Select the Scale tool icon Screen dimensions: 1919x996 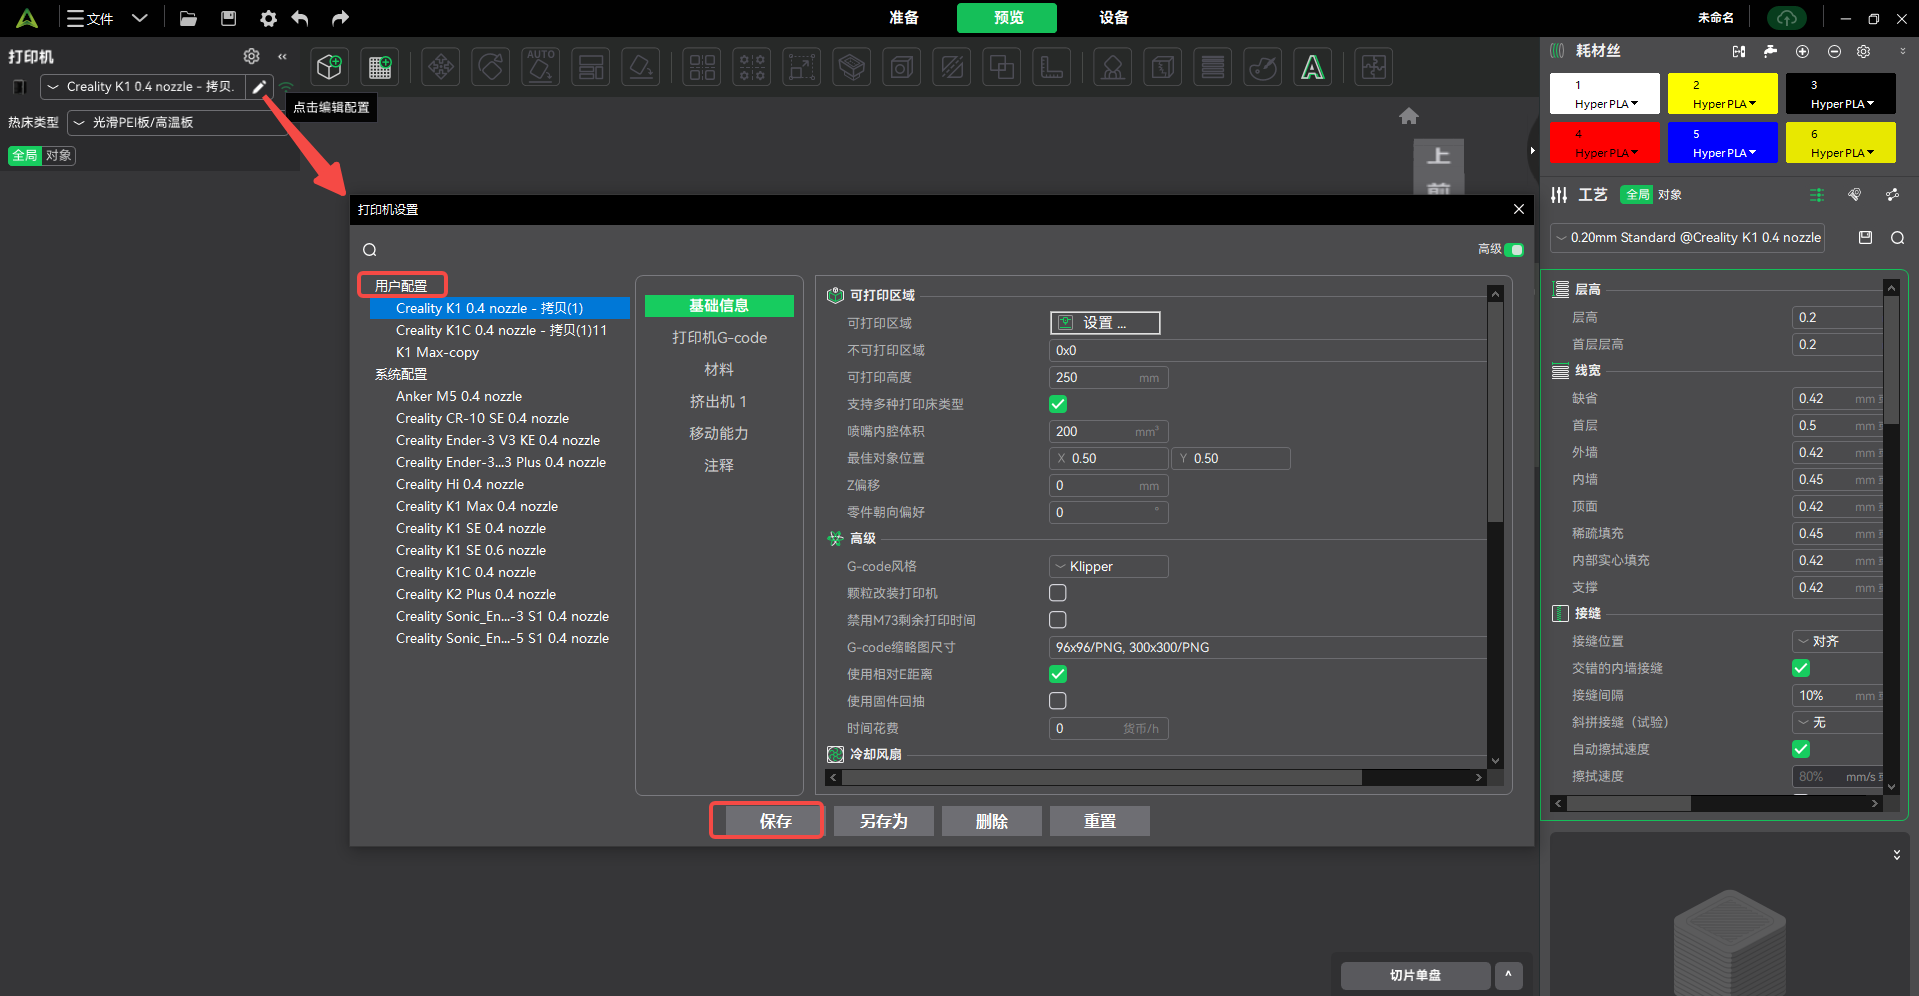(801, 67)
